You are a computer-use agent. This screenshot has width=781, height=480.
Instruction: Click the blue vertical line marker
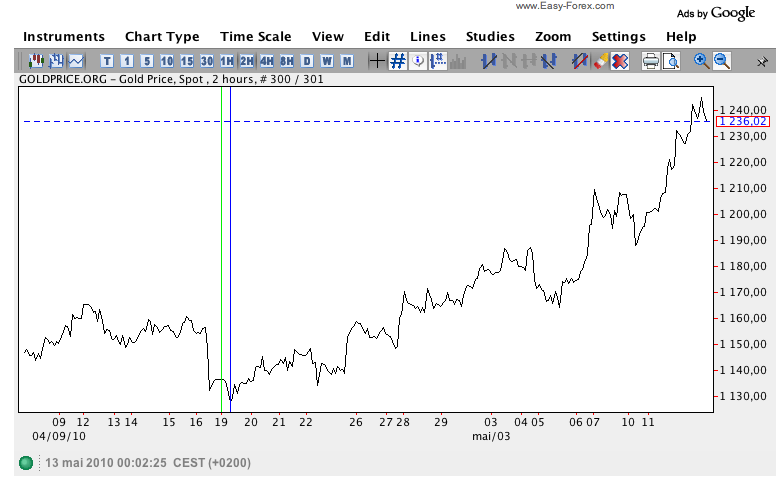pyautogui.click(x=230, y=250)
